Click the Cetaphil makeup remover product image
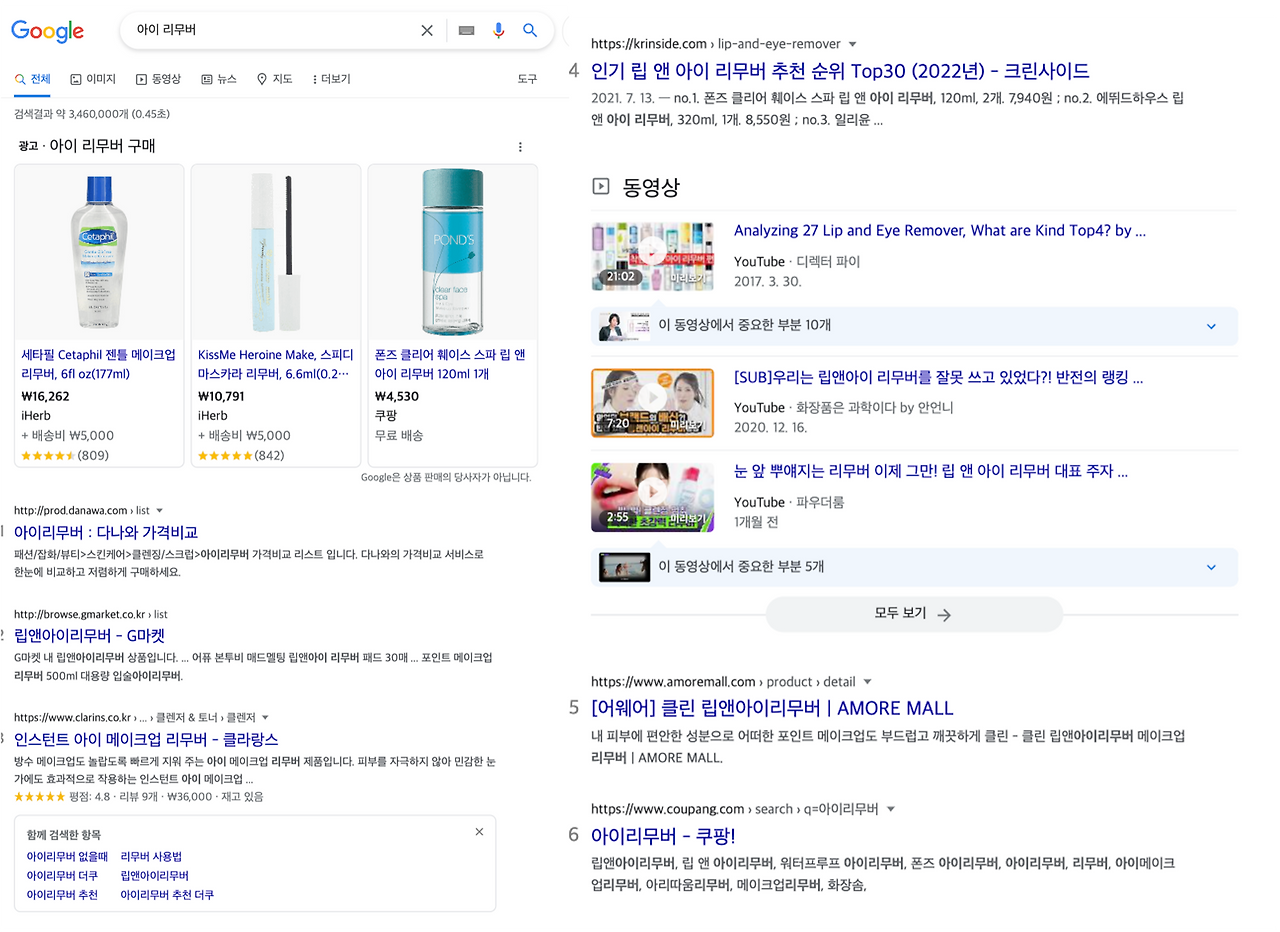Viewport: 1280px width, 932px height. pos(99,254)
